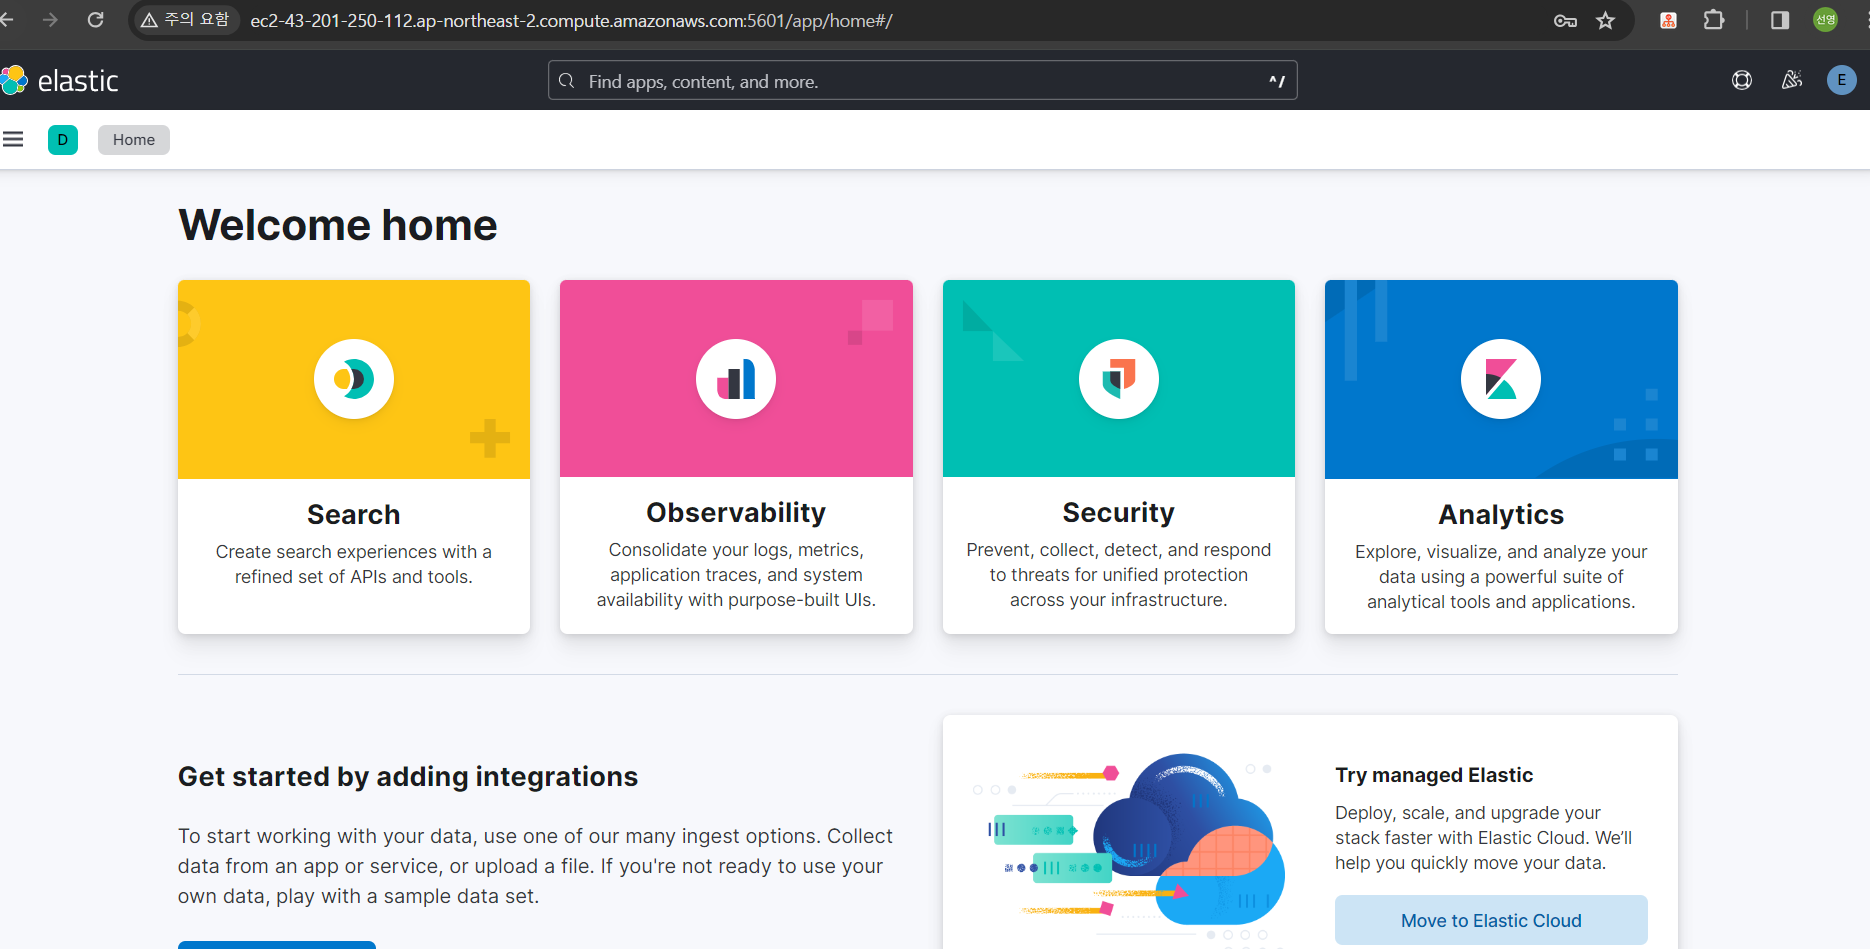
Task: Click the magnifier icon in the search field
Action: pos(567,81)
